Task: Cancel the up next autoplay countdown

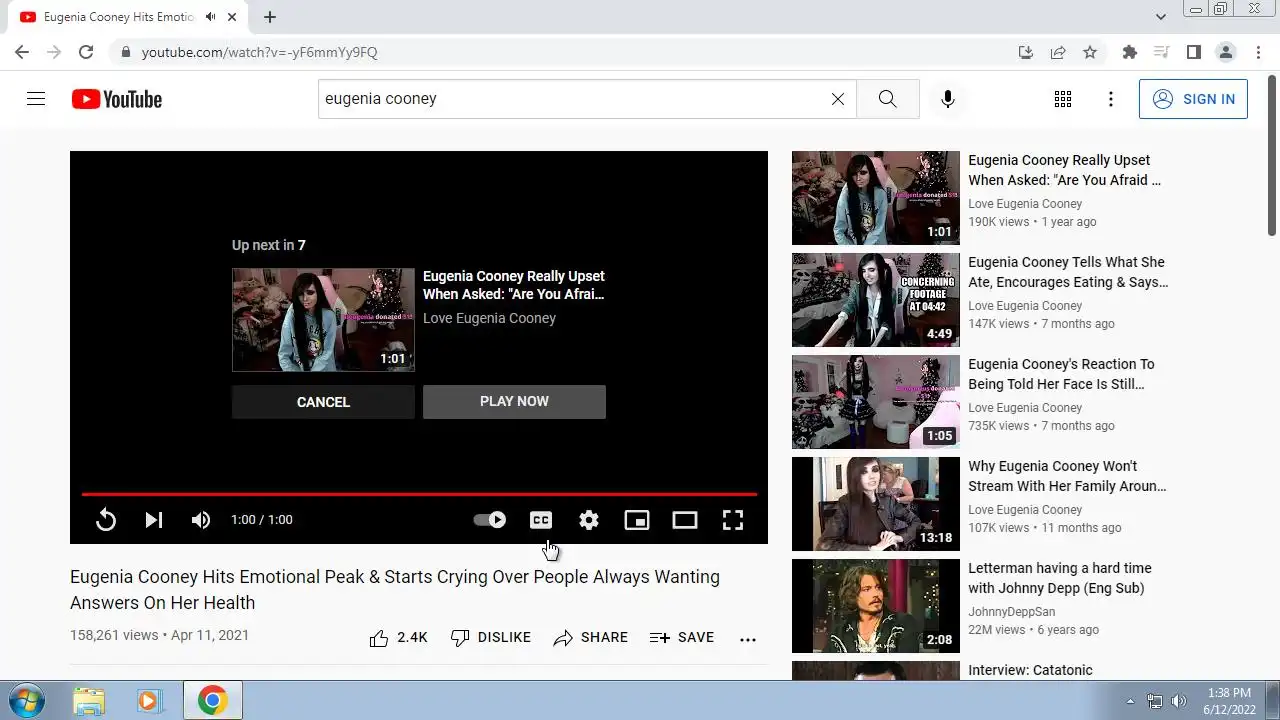Action: coord(323,402)
